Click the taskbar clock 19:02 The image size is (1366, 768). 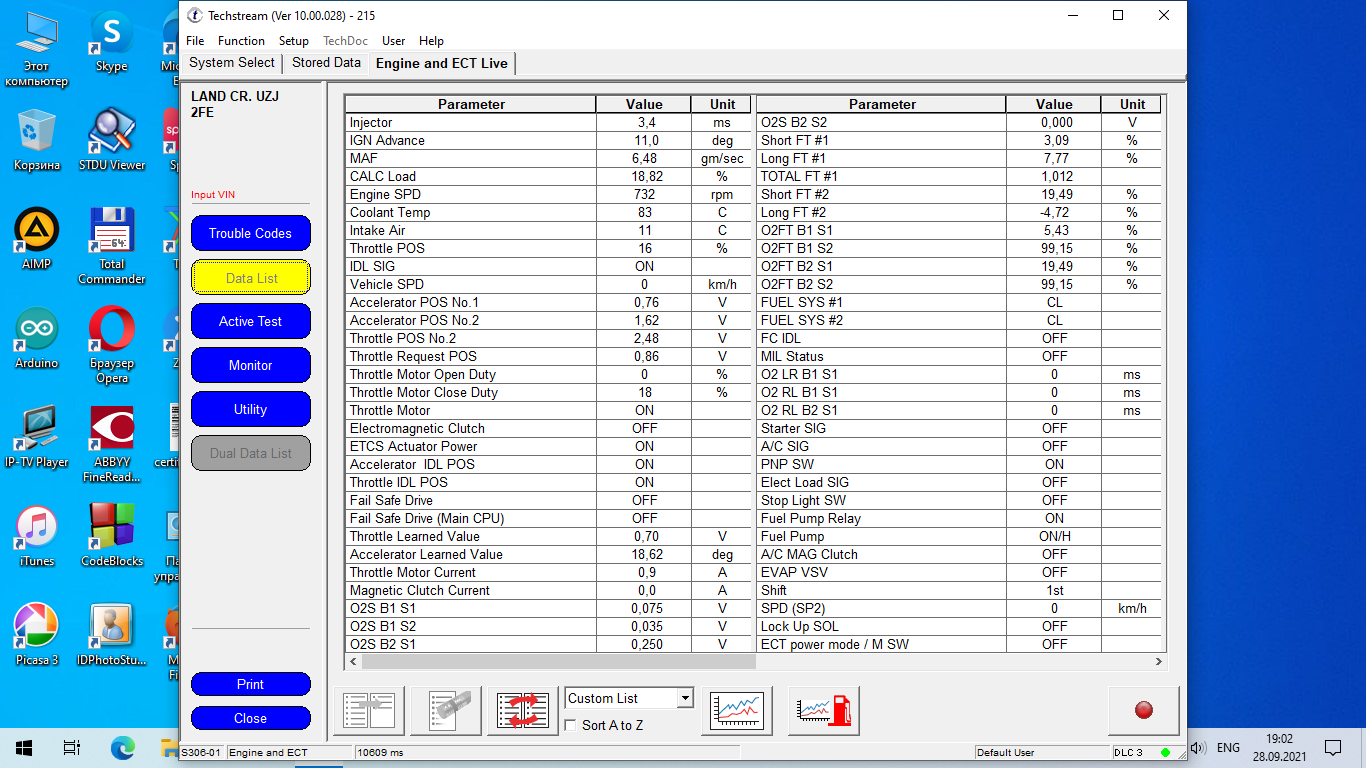click(1279, 738)
